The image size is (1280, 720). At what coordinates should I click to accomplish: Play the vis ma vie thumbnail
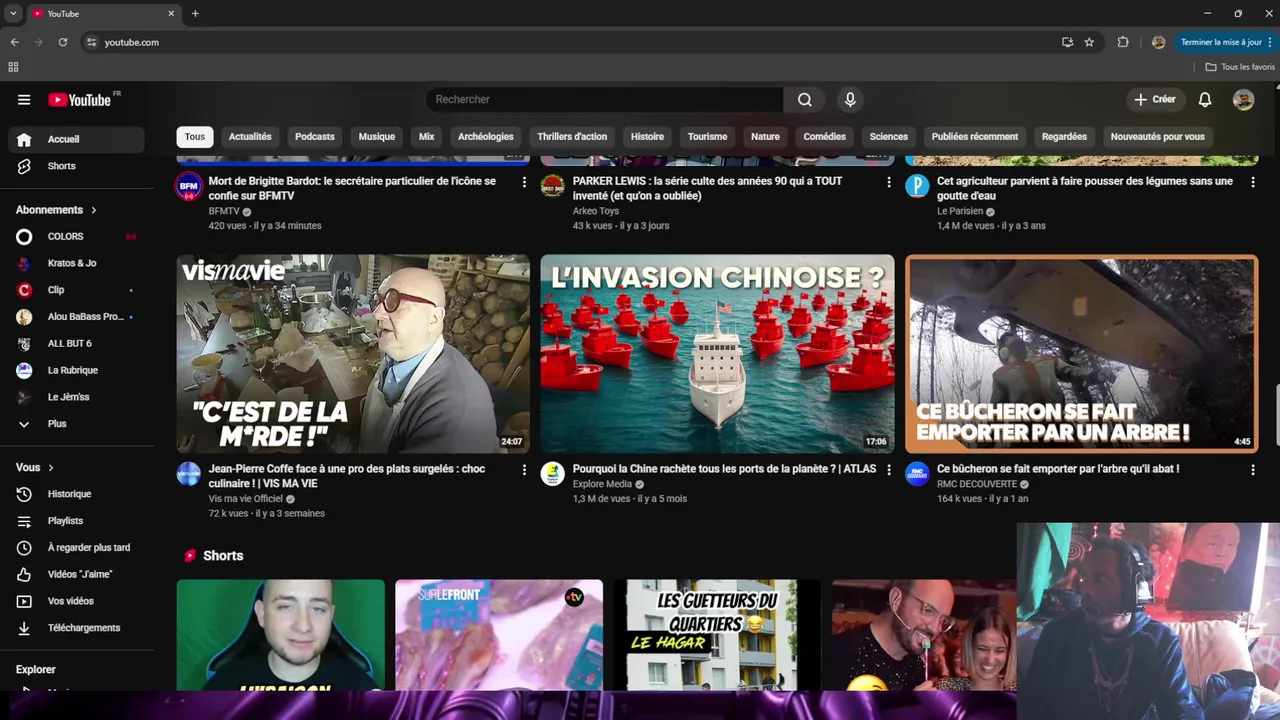pos(353,353)
